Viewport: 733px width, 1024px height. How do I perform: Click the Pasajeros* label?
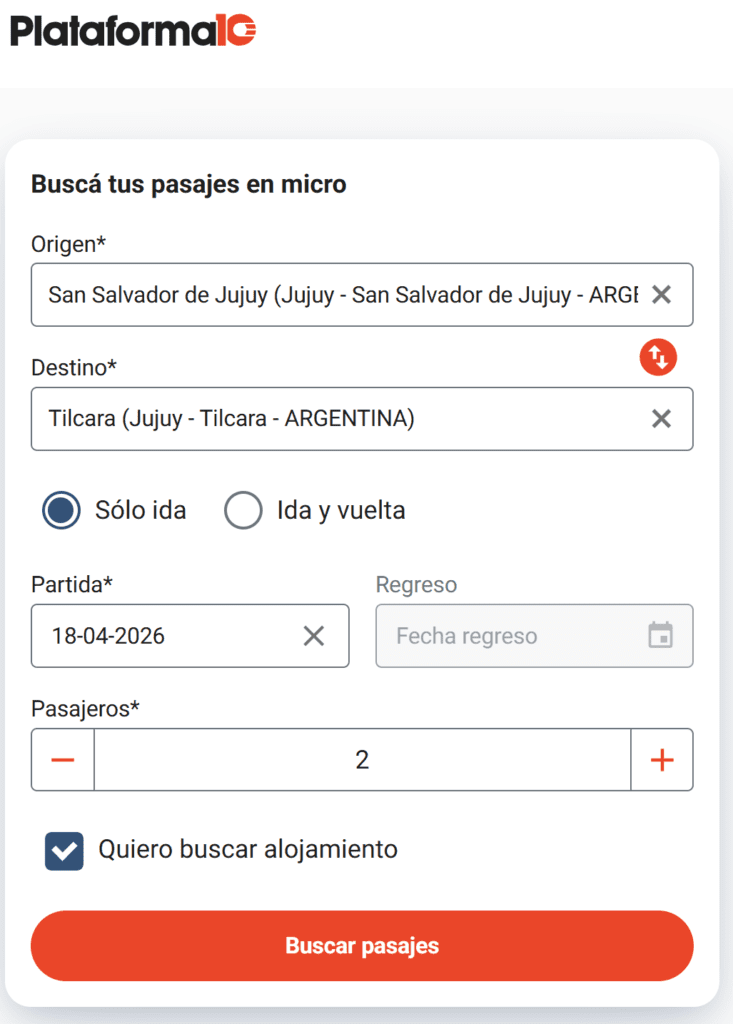86,709
